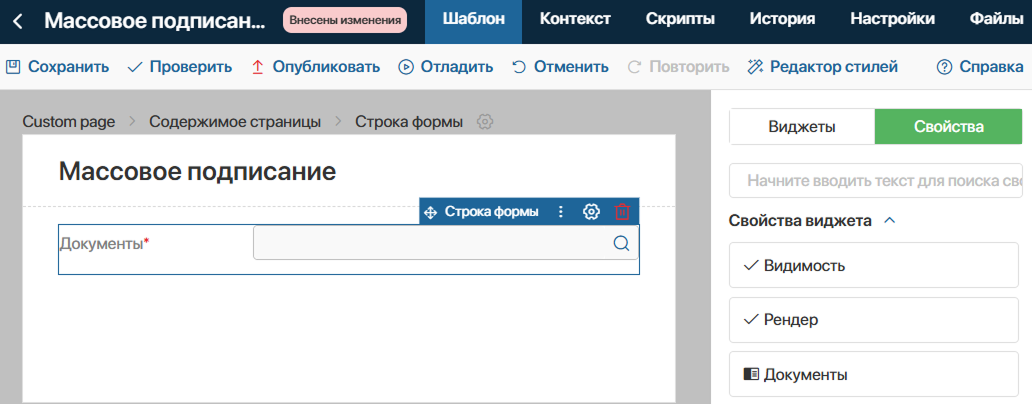Click the Документы search input field

pyautogui.click(x=446, y=243)
